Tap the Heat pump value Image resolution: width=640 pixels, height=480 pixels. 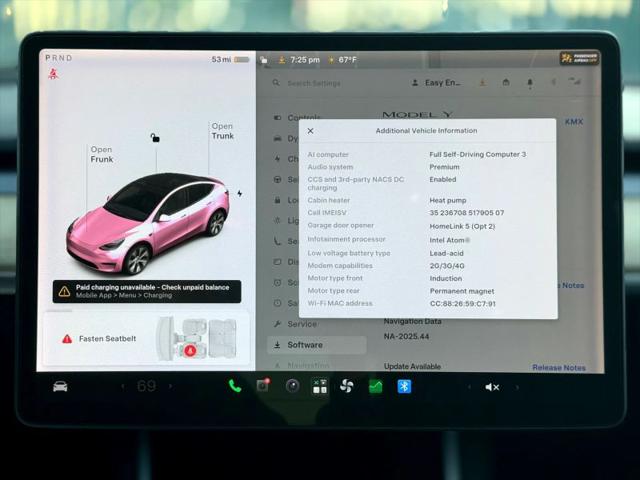(x=448, y=200)
